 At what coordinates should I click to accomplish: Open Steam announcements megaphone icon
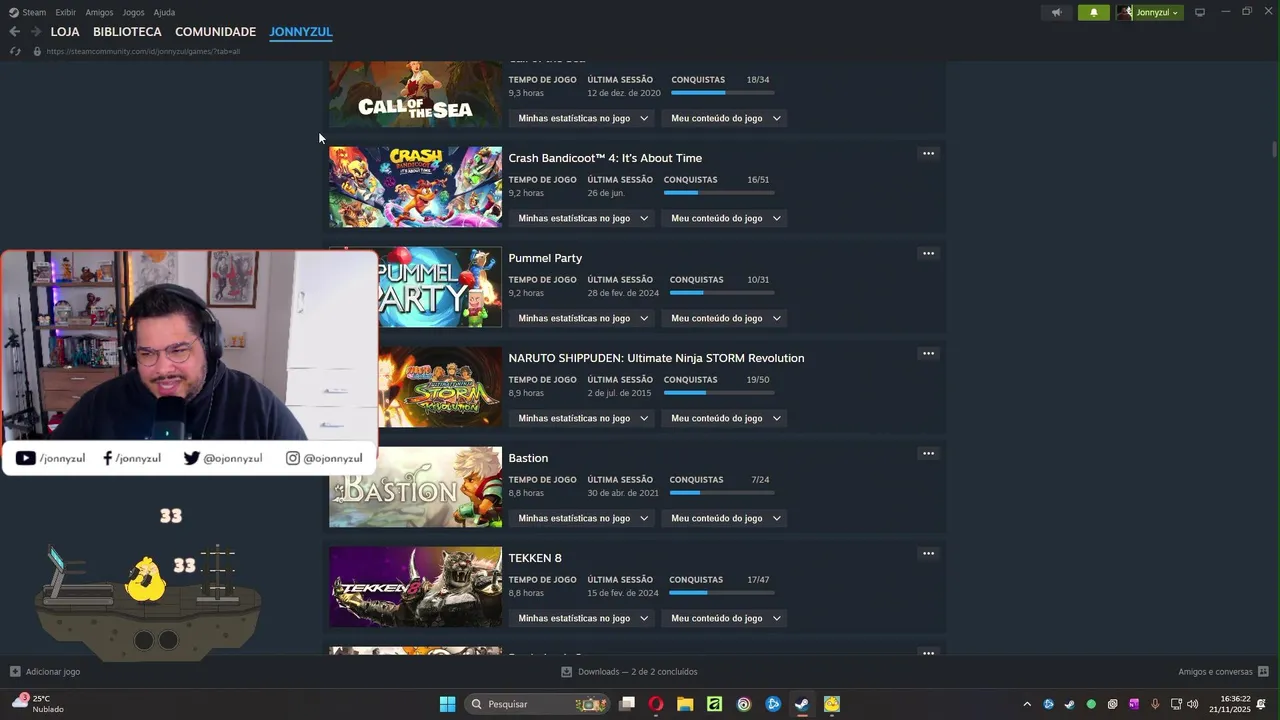(1056, 12)
